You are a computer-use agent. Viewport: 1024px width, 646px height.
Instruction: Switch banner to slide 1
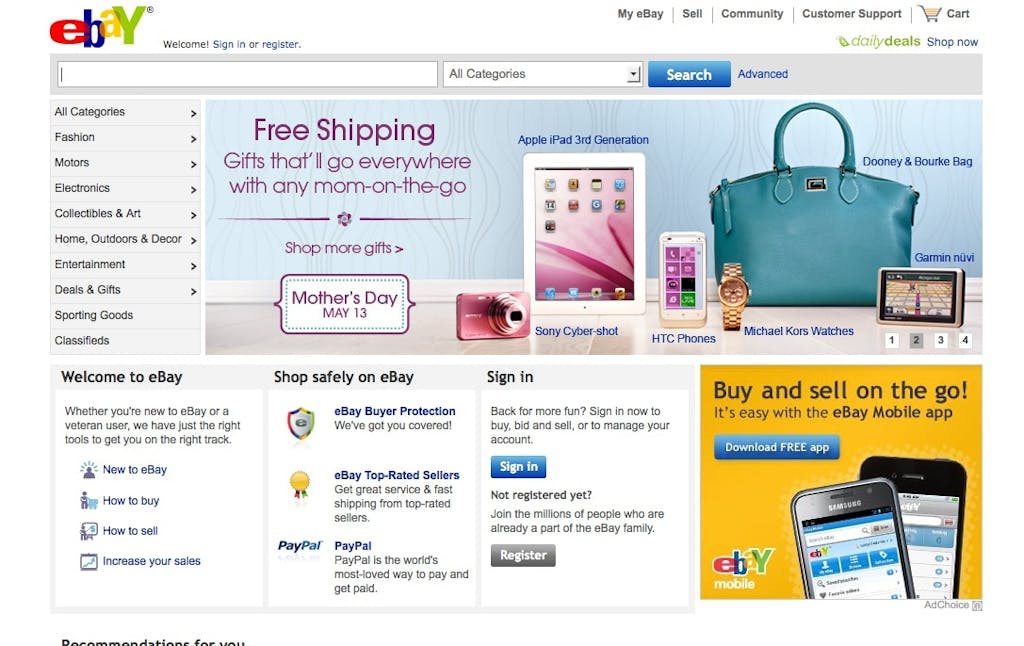coord(891,340)
